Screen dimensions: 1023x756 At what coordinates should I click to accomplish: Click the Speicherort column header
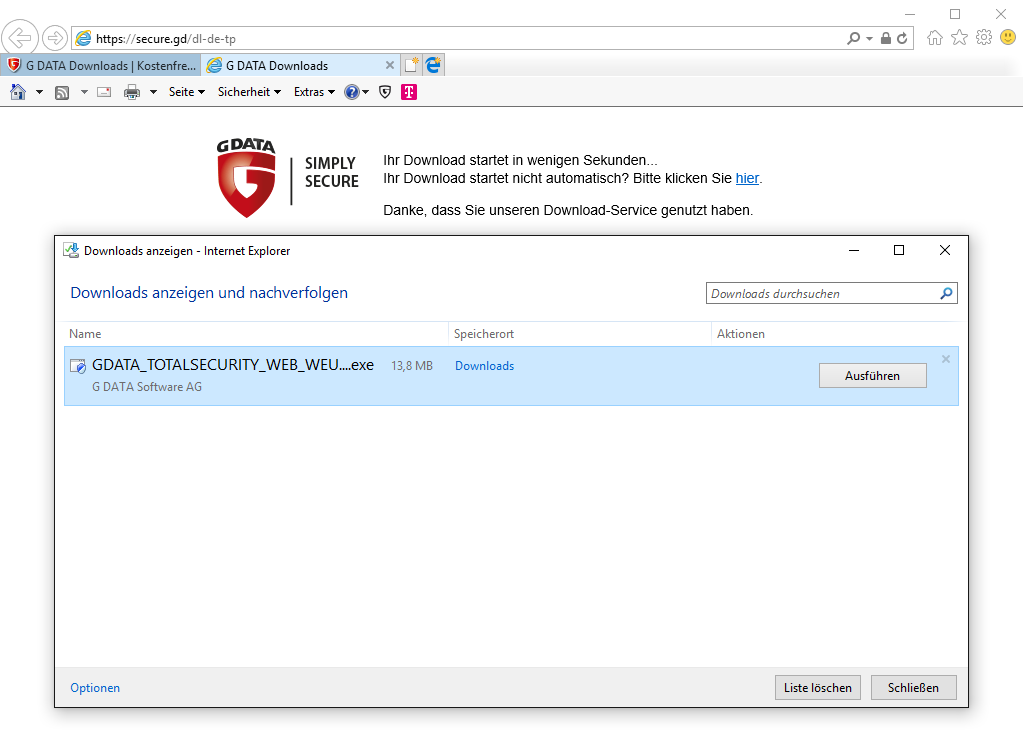pos(579,333)
